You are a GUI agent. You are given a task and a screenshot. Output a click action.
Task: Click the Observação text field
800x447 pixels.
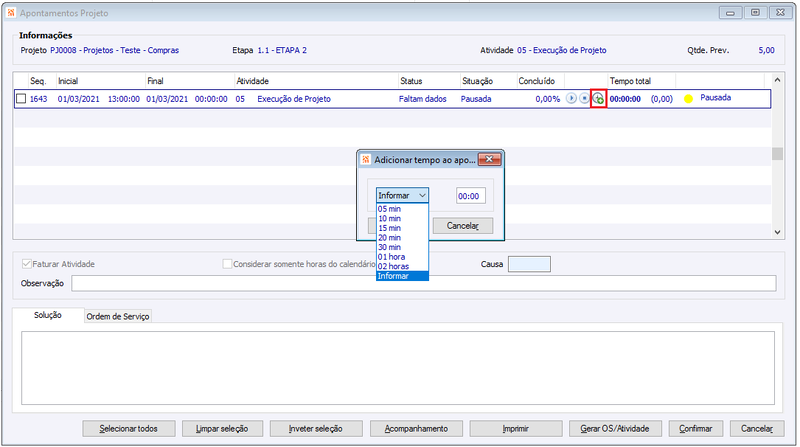click(423, 283)
